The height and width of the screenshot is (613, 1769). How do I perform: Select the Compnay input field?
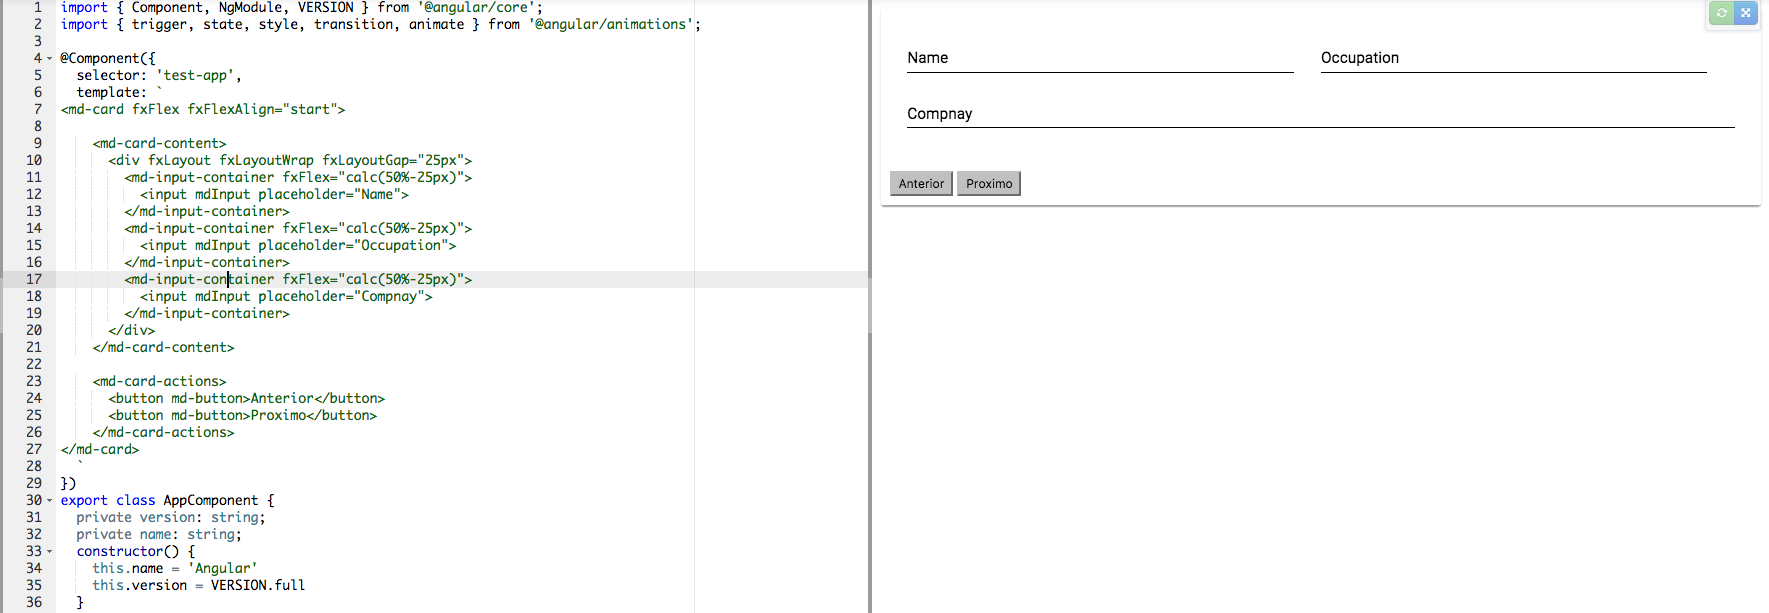(1320, 114)
